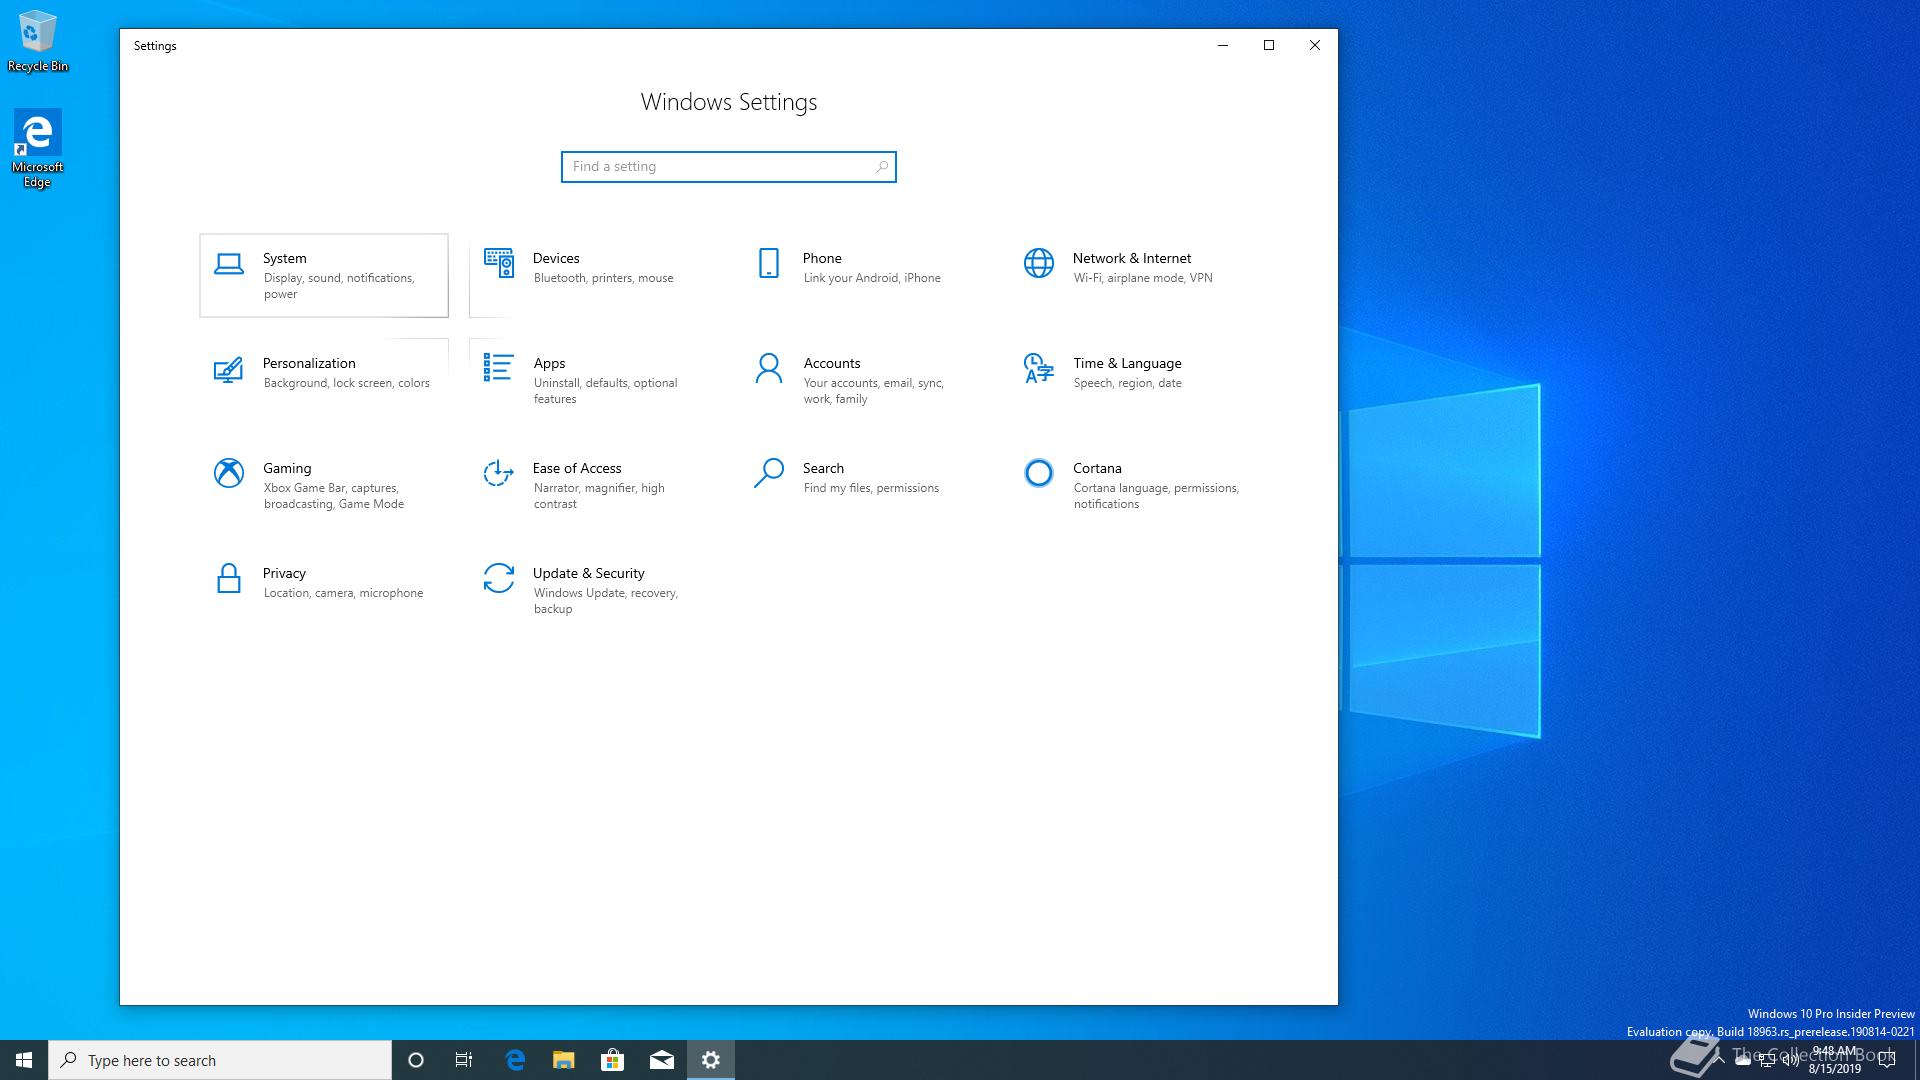Viewport: 1920px width, 1080px height.
Task: Open the Devices keyboard and speaker icon
Action: [499, 263]
